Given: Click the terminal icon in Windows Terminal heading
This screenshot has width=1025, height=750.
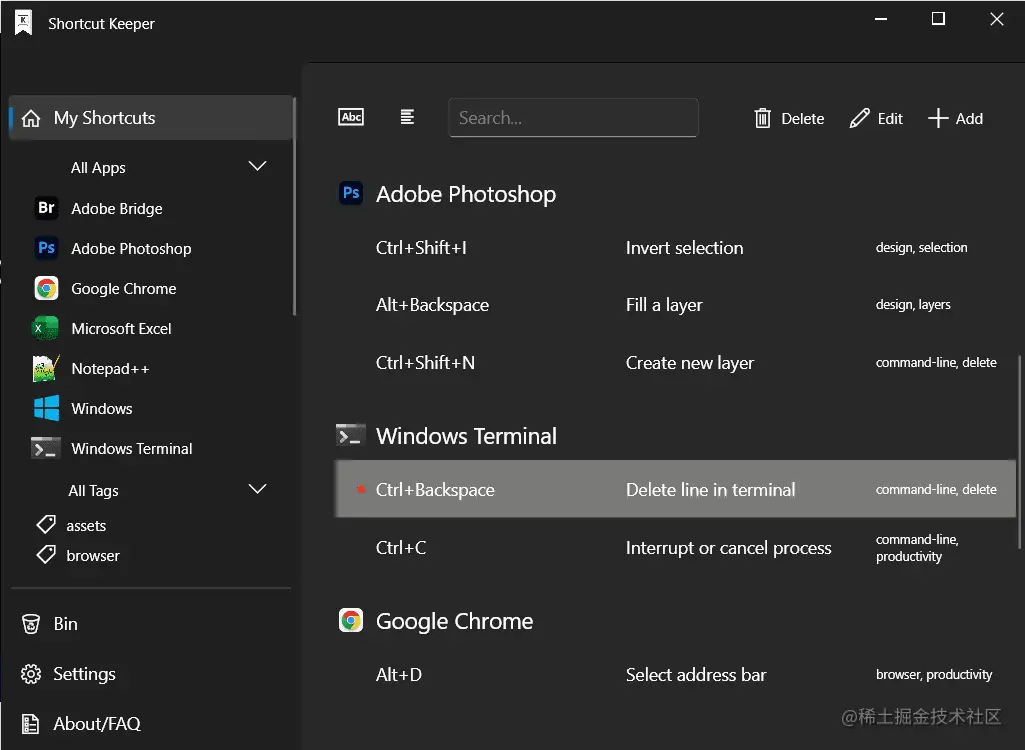Looking at the screenshot, I should point(350,435).
